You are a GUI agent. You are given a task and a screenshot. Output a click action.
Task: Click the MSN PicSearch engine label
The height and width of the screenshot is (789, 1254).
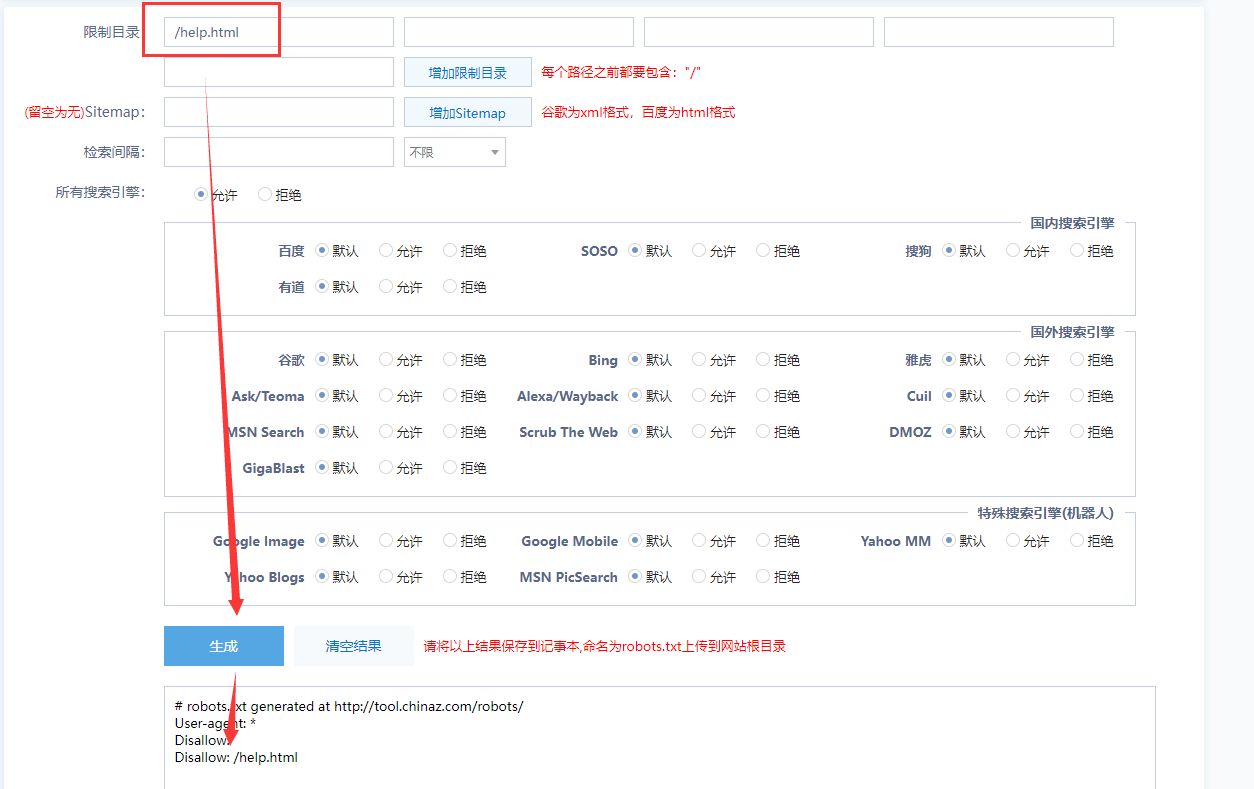tap(568, 577)
